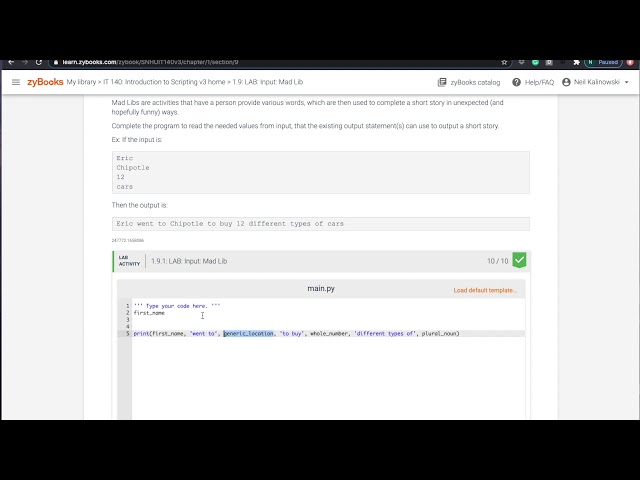Focus the learn.zybooks.com address bar

point(280,62)
